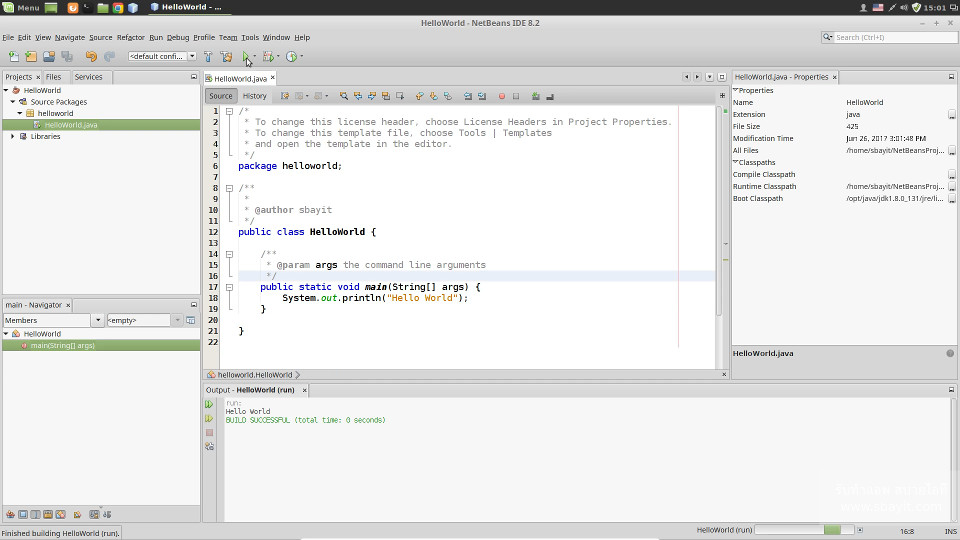Click the Previous Bookmark icon
The image size is (960, 540).
pyautogui.click(x=419, y=96)
